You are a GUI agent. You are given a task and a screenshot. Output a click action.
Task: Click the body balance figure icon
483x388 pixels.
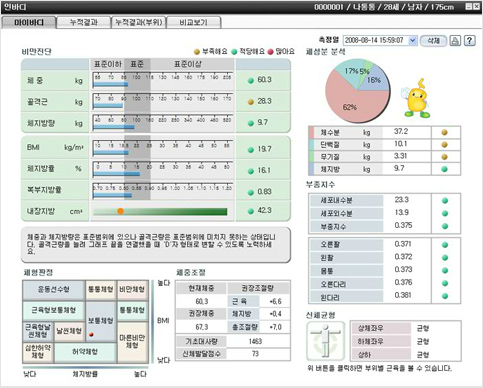click(x=326, y=341)
